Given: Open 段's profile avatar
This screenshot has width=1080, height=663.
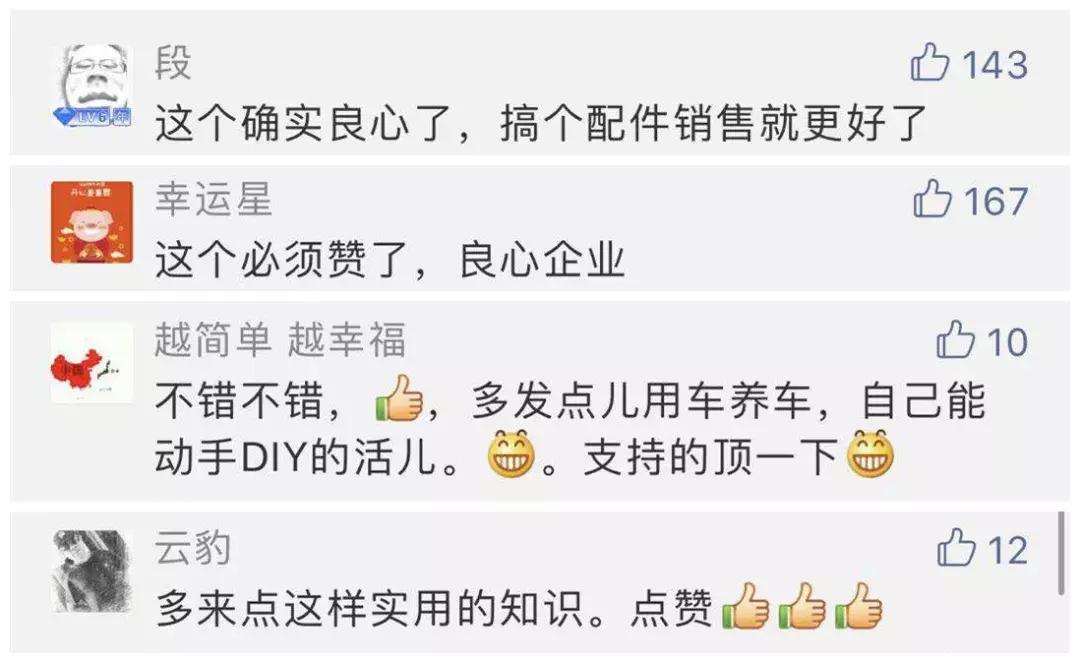Looking at the screenshot, I should [x=92, y=85].
